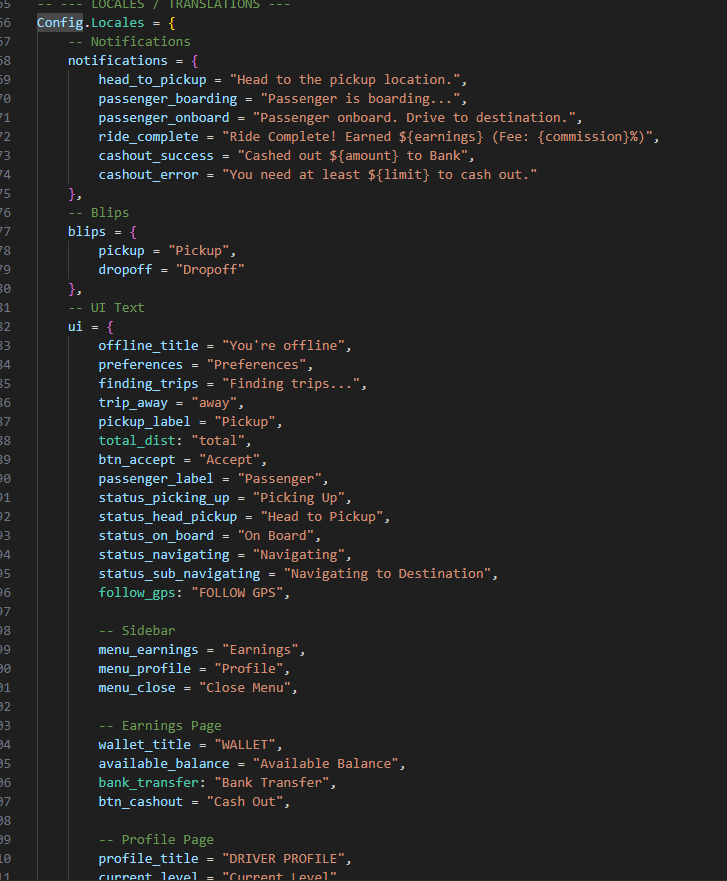
Task: Click the "Close Menu" string
Action: [245, 688]
